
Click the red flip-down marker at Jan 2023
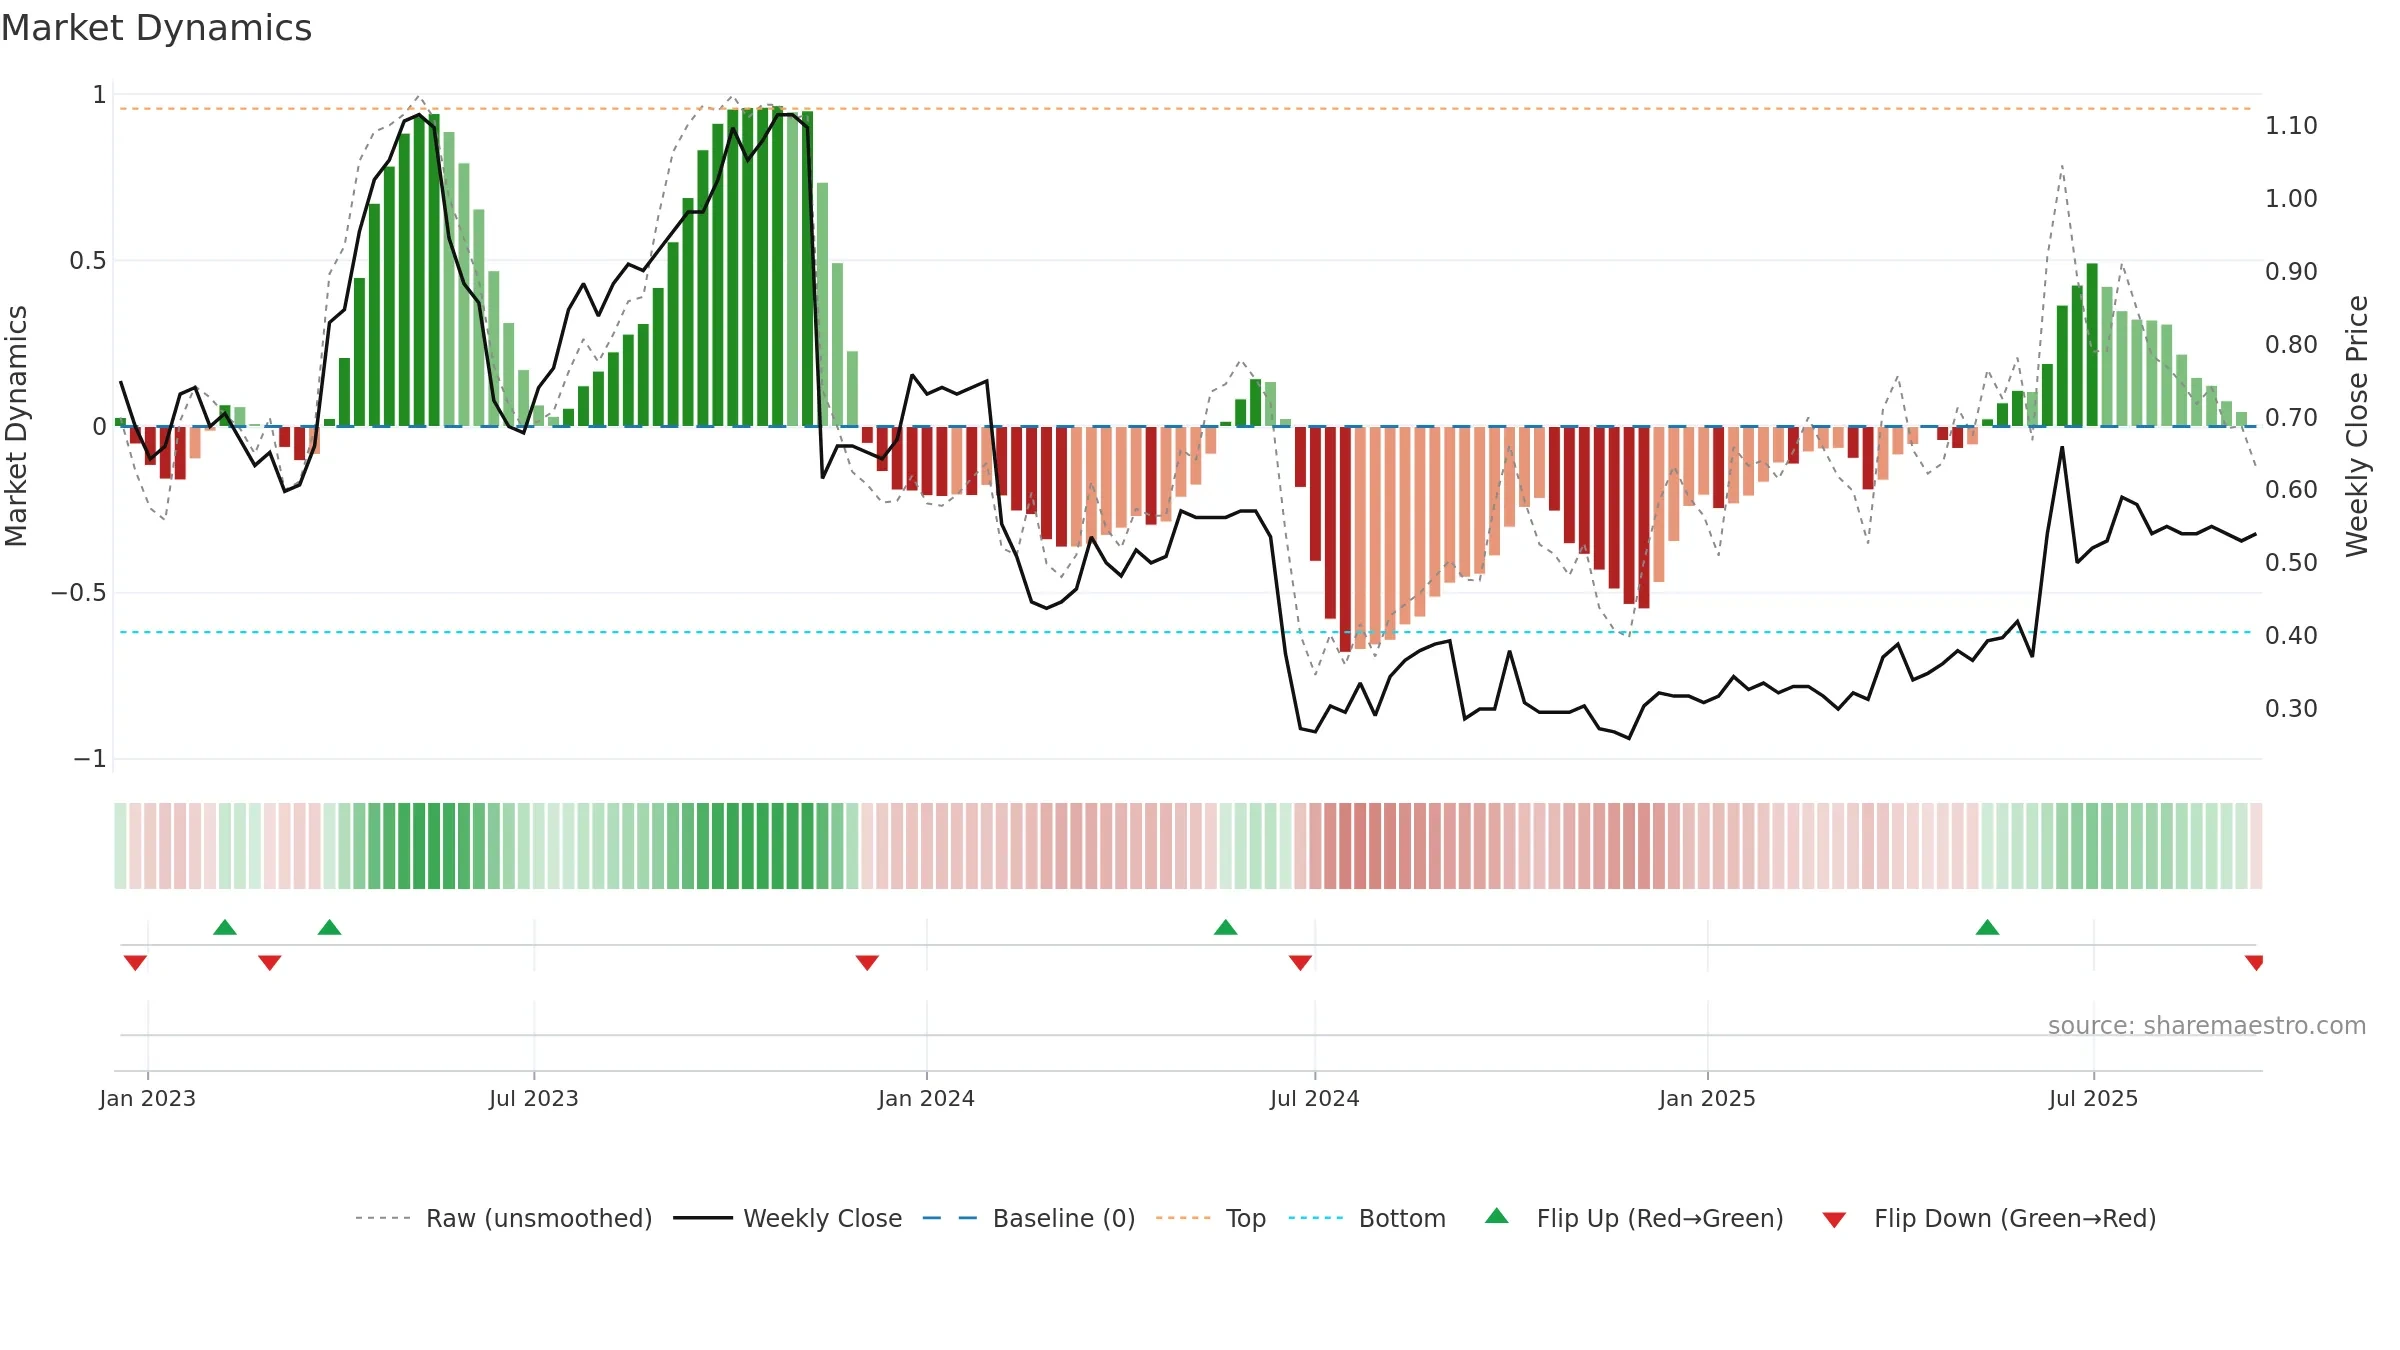pyautogui.click(x=135, y=963)
